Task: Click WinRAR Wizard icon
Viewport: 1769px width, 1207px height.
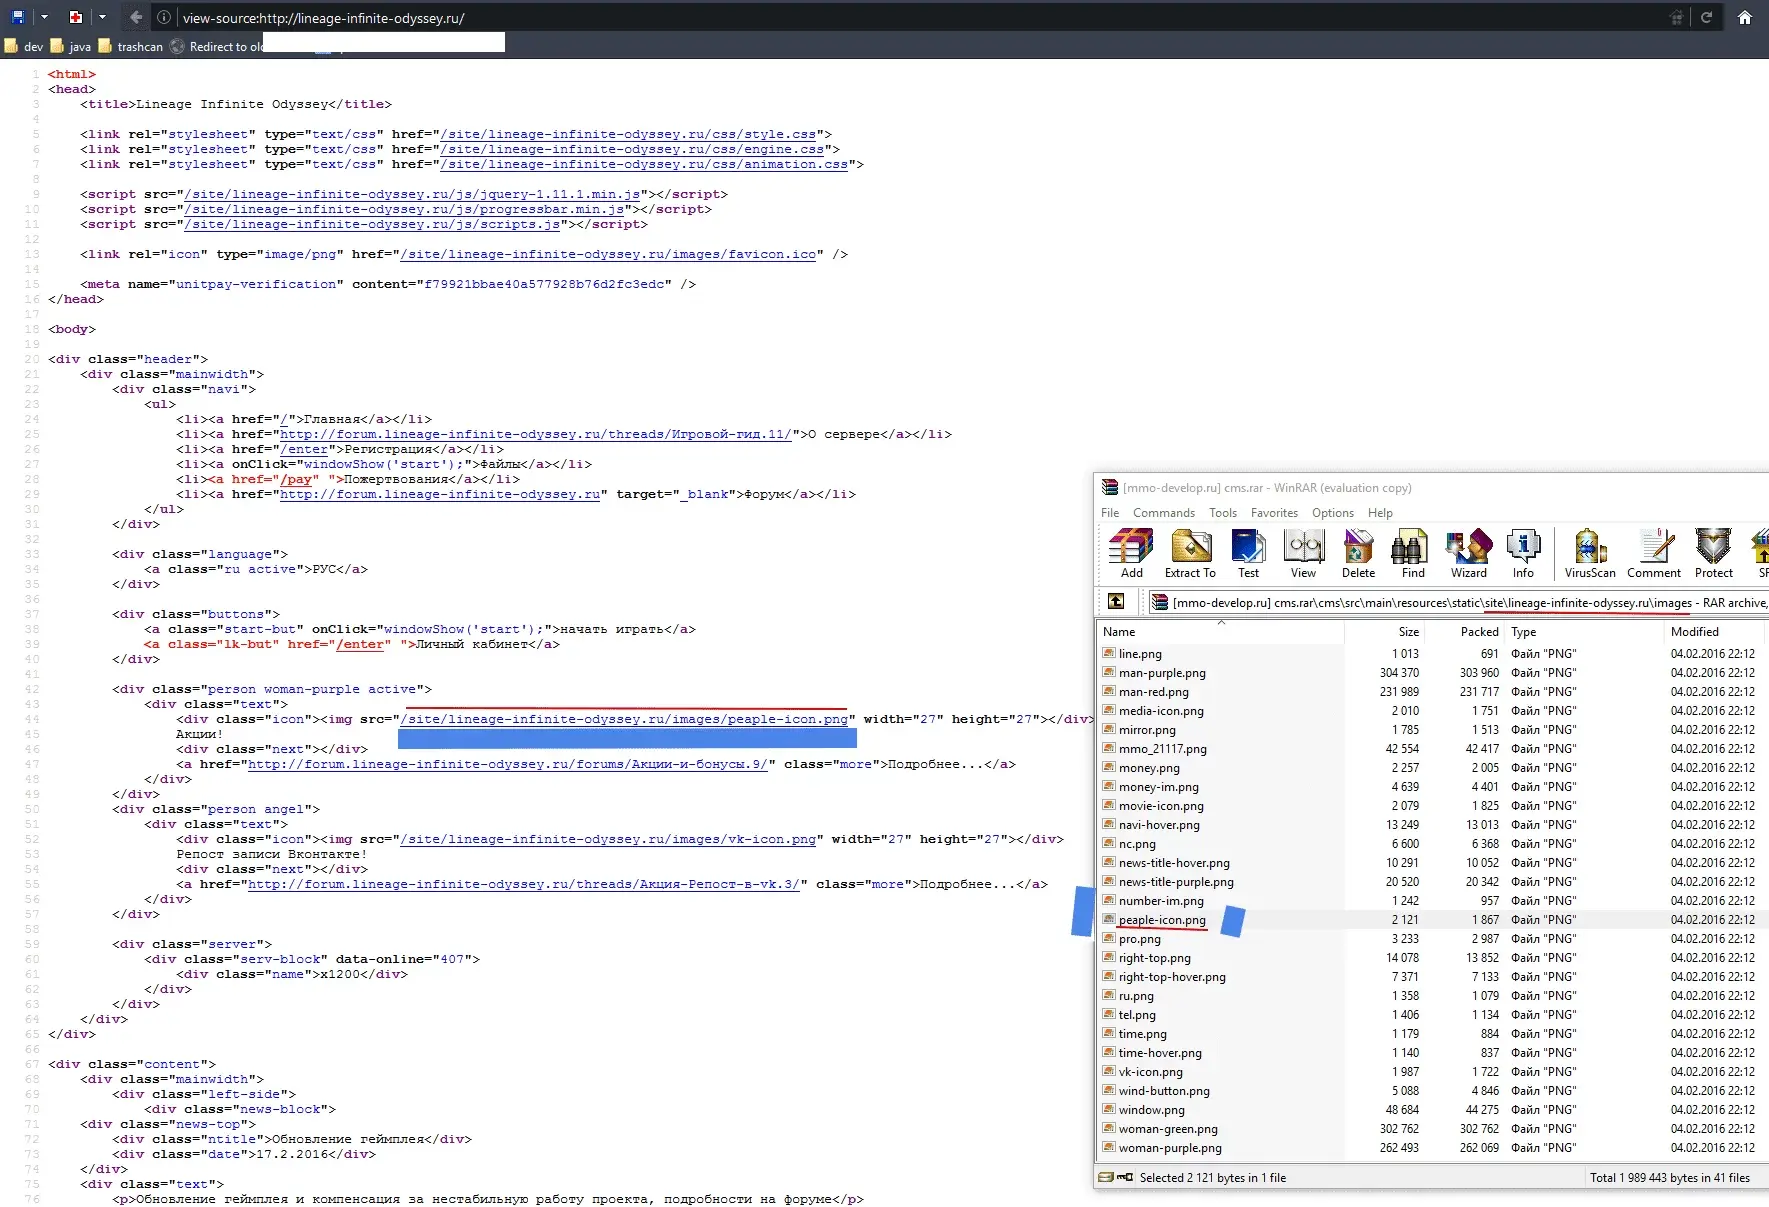Action: pyautogui.click(x=1469, y=554)
